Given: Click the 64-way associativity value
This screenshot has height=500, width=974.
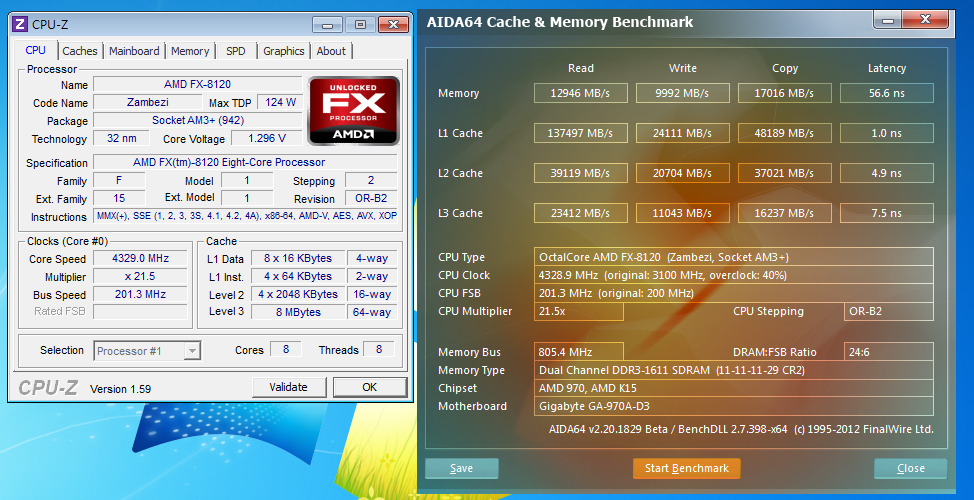Looking at the screenshot, I should (371, 312).
